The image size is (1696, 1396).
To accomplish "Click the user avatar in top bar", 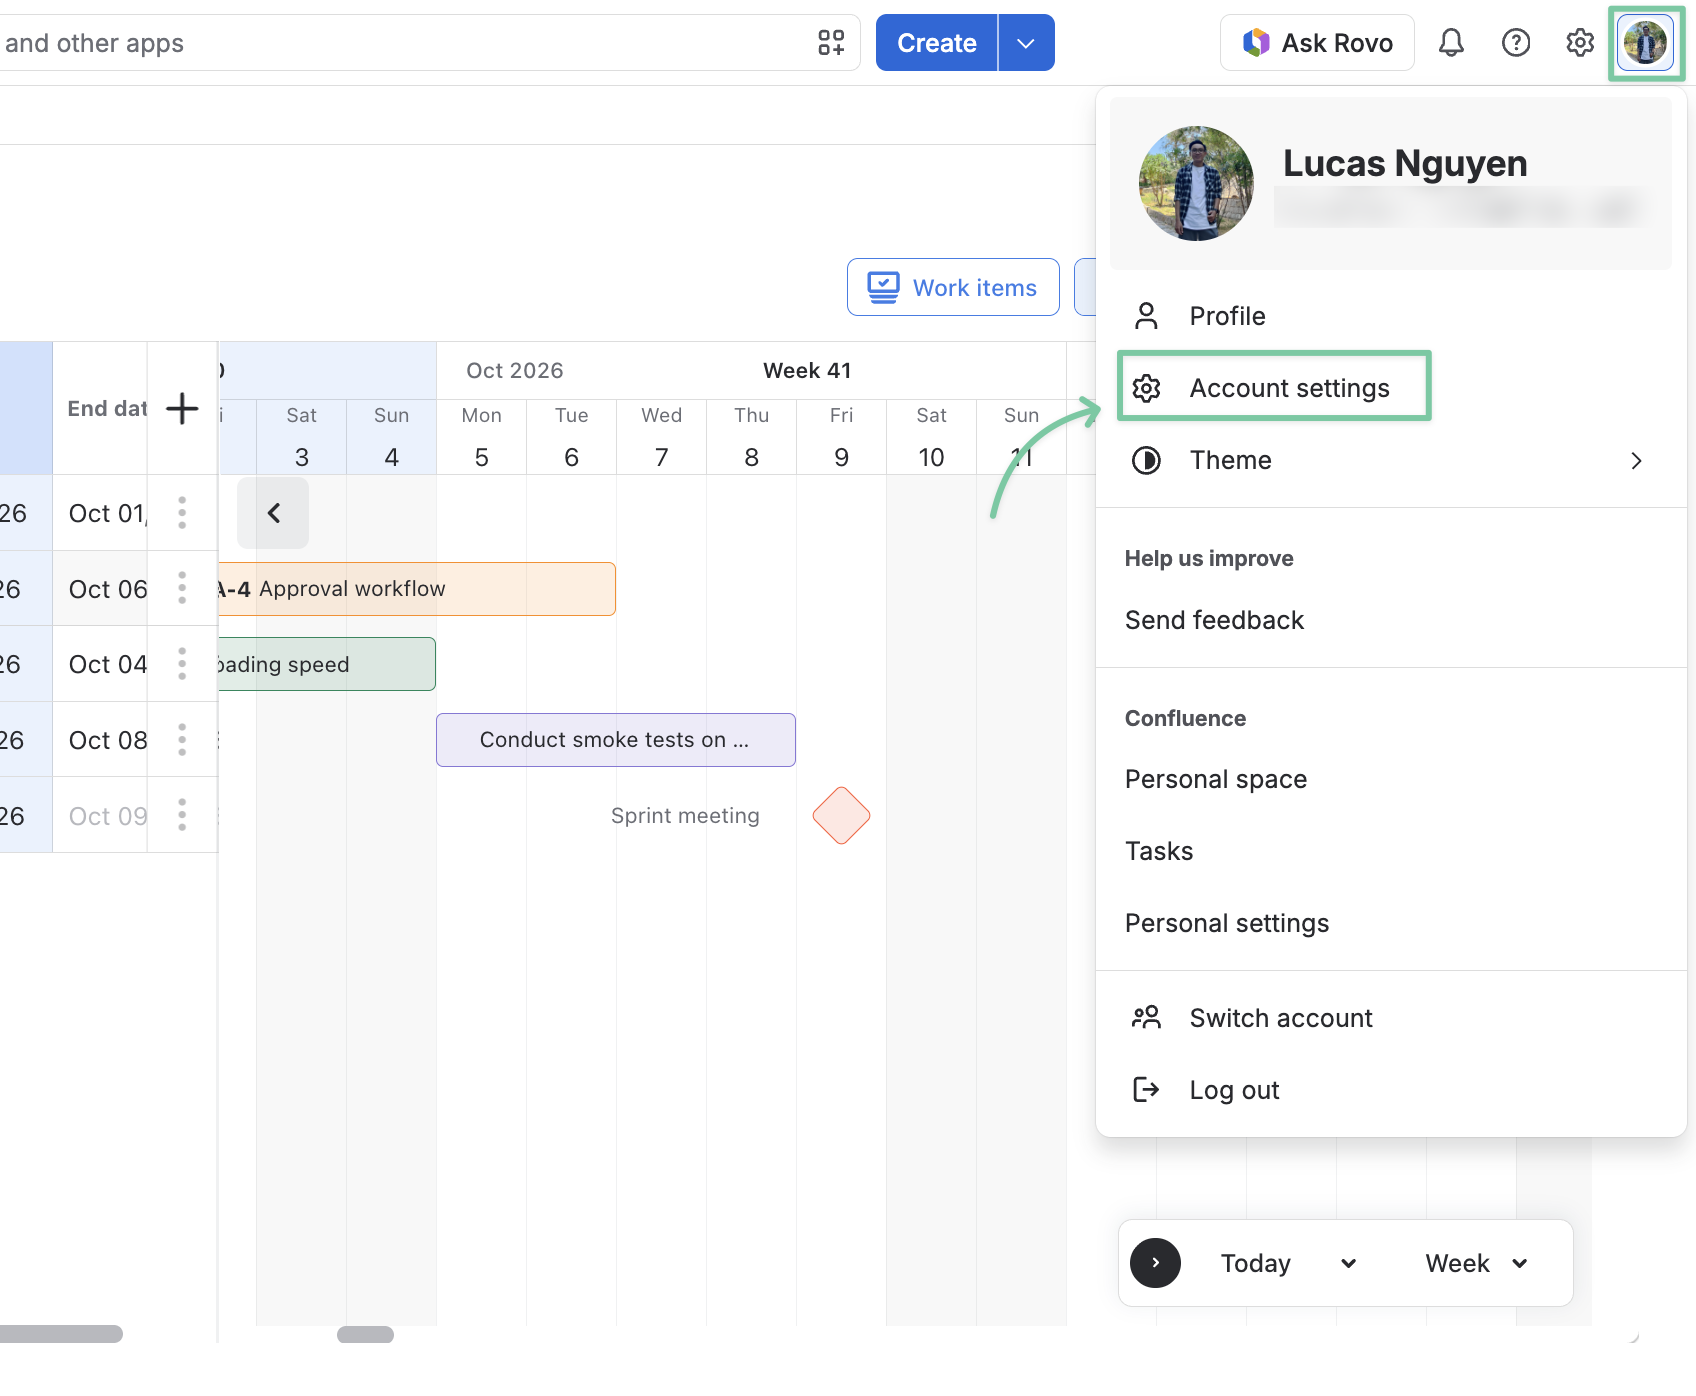I will tap(1646, 43).
